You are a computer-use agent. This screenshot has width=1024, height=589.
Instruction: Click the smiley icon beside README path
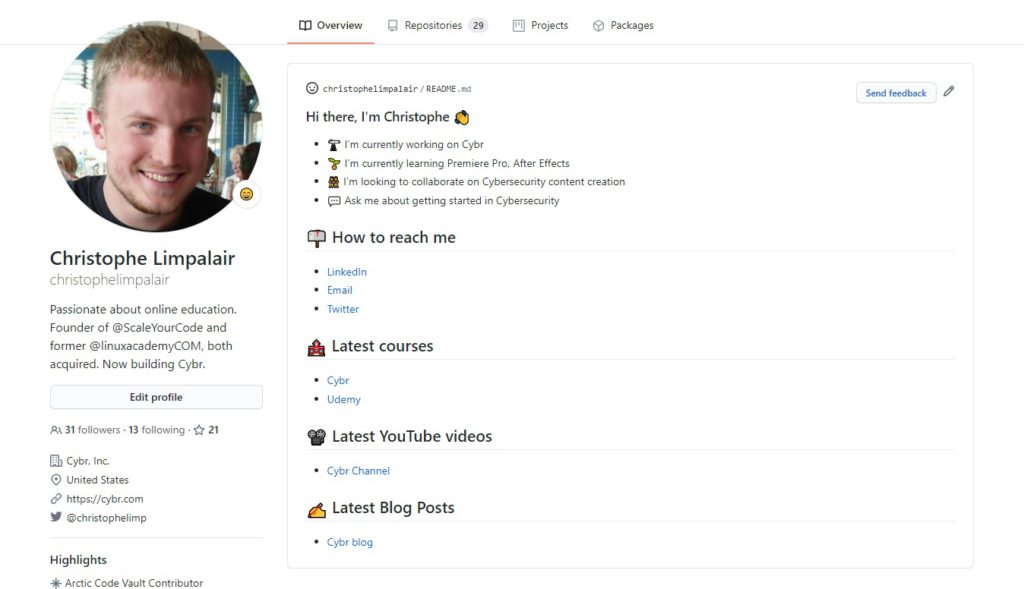[312, 88]
